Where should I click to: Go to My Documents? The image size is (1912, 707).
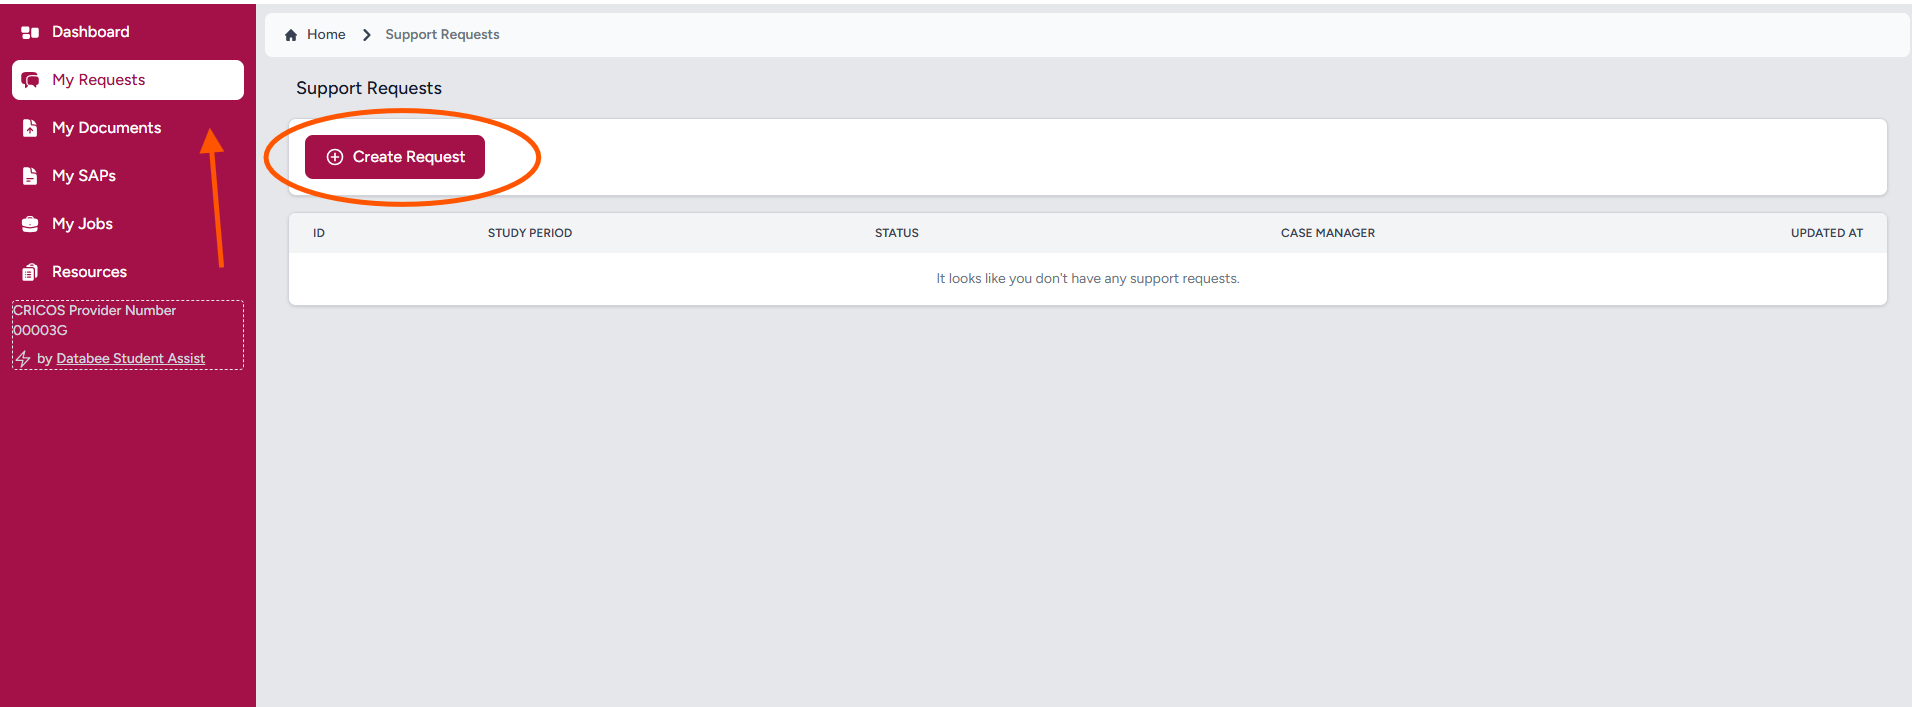[x=128, y=128]
